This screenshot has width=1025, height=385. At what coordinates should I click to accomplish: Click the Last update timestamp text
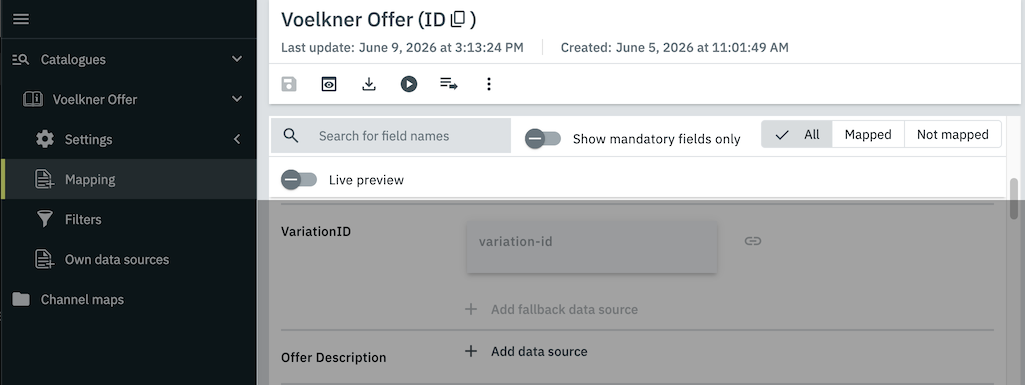[x=402, y=47]
